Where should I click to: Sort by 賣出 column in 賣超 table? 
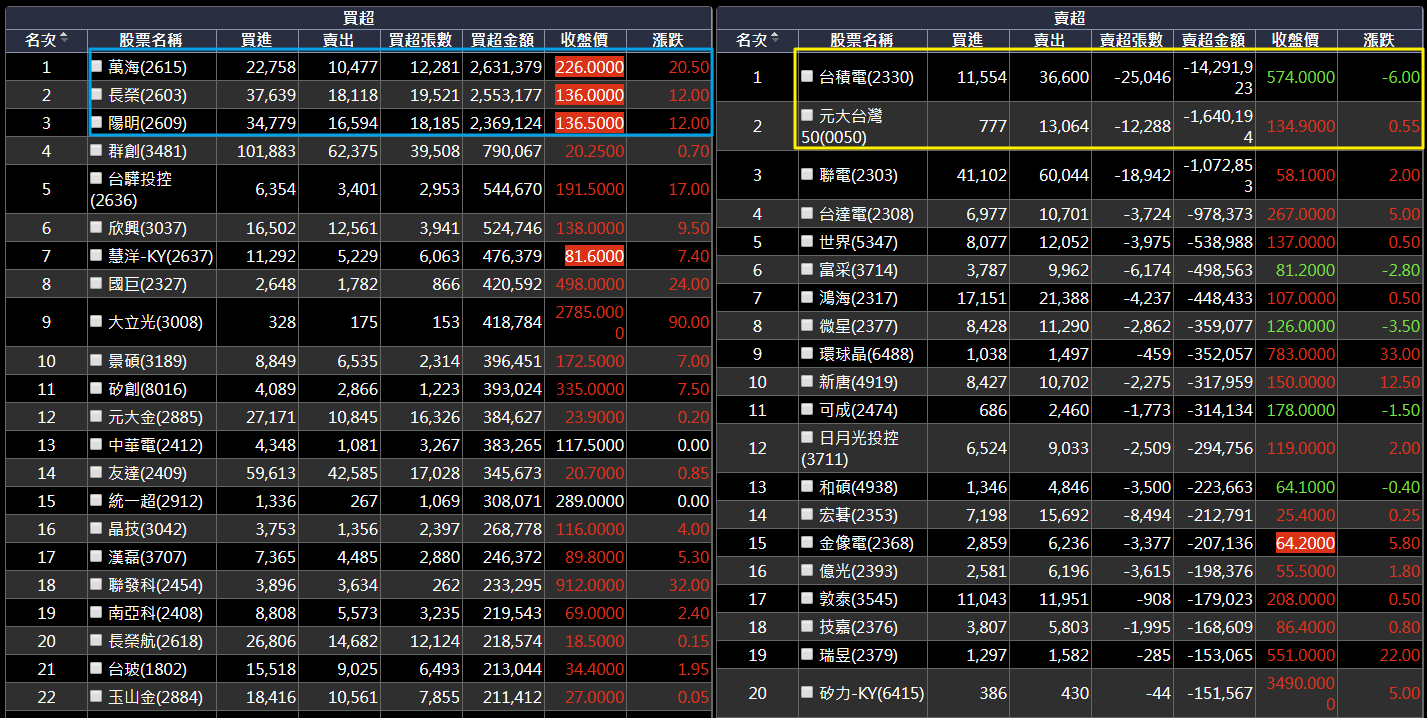pos(1050,40)
